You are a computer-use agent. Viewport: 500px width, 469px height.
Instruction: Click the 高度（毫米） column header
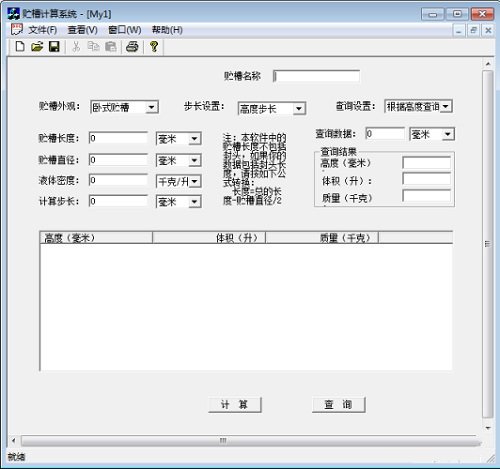96,238
